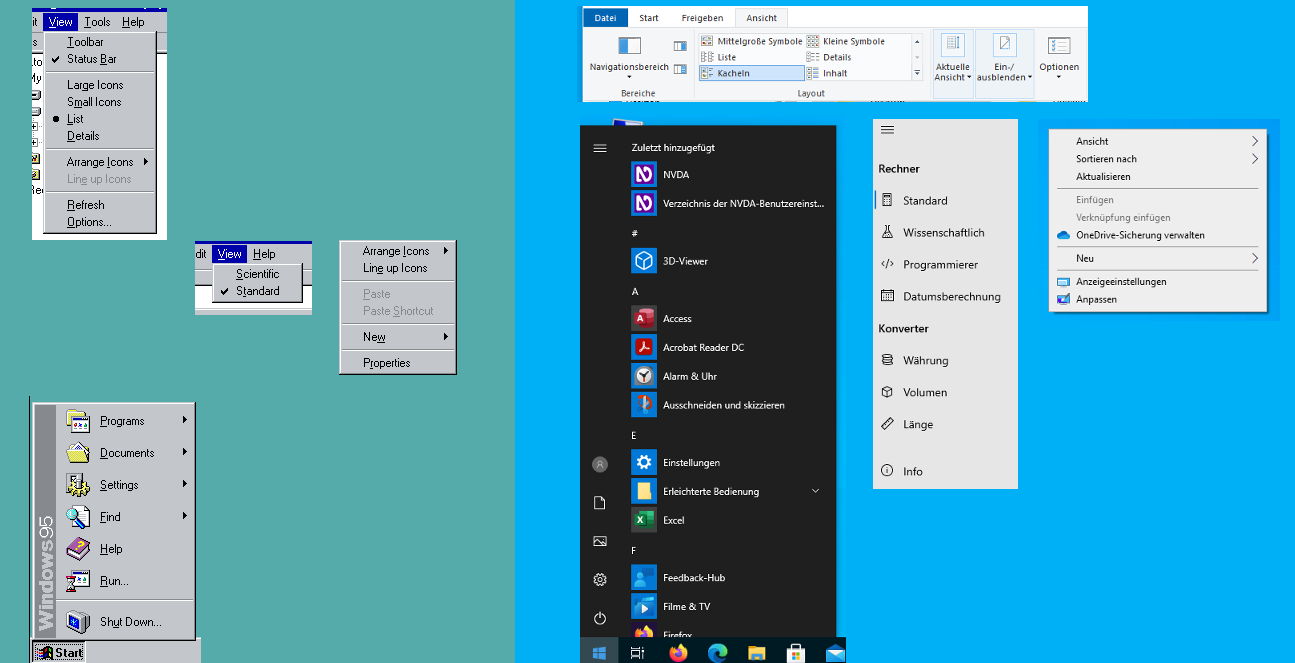Click the Shut Down icon in Windows 95 Start menu
The image size is (1295, 663).
point(78,621)
